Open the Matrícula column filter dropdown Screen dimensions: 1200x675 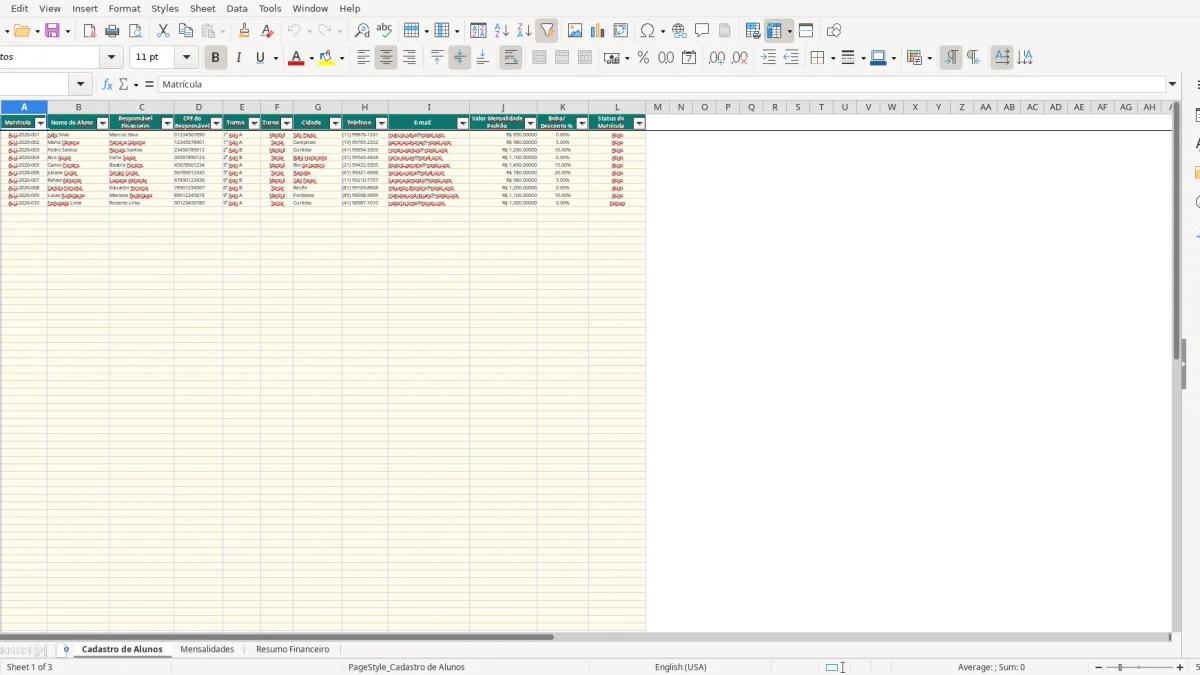coord(40,123)
